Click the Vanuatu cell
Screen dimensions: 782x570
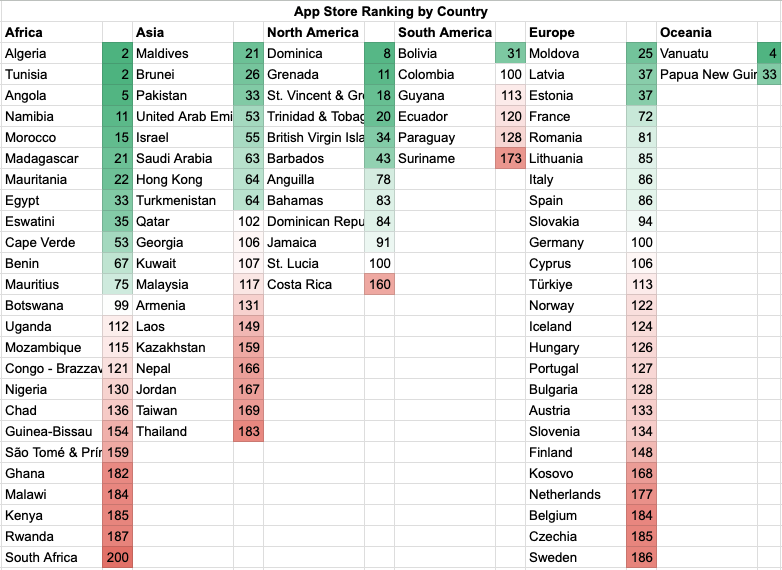[x=707, y=54]
